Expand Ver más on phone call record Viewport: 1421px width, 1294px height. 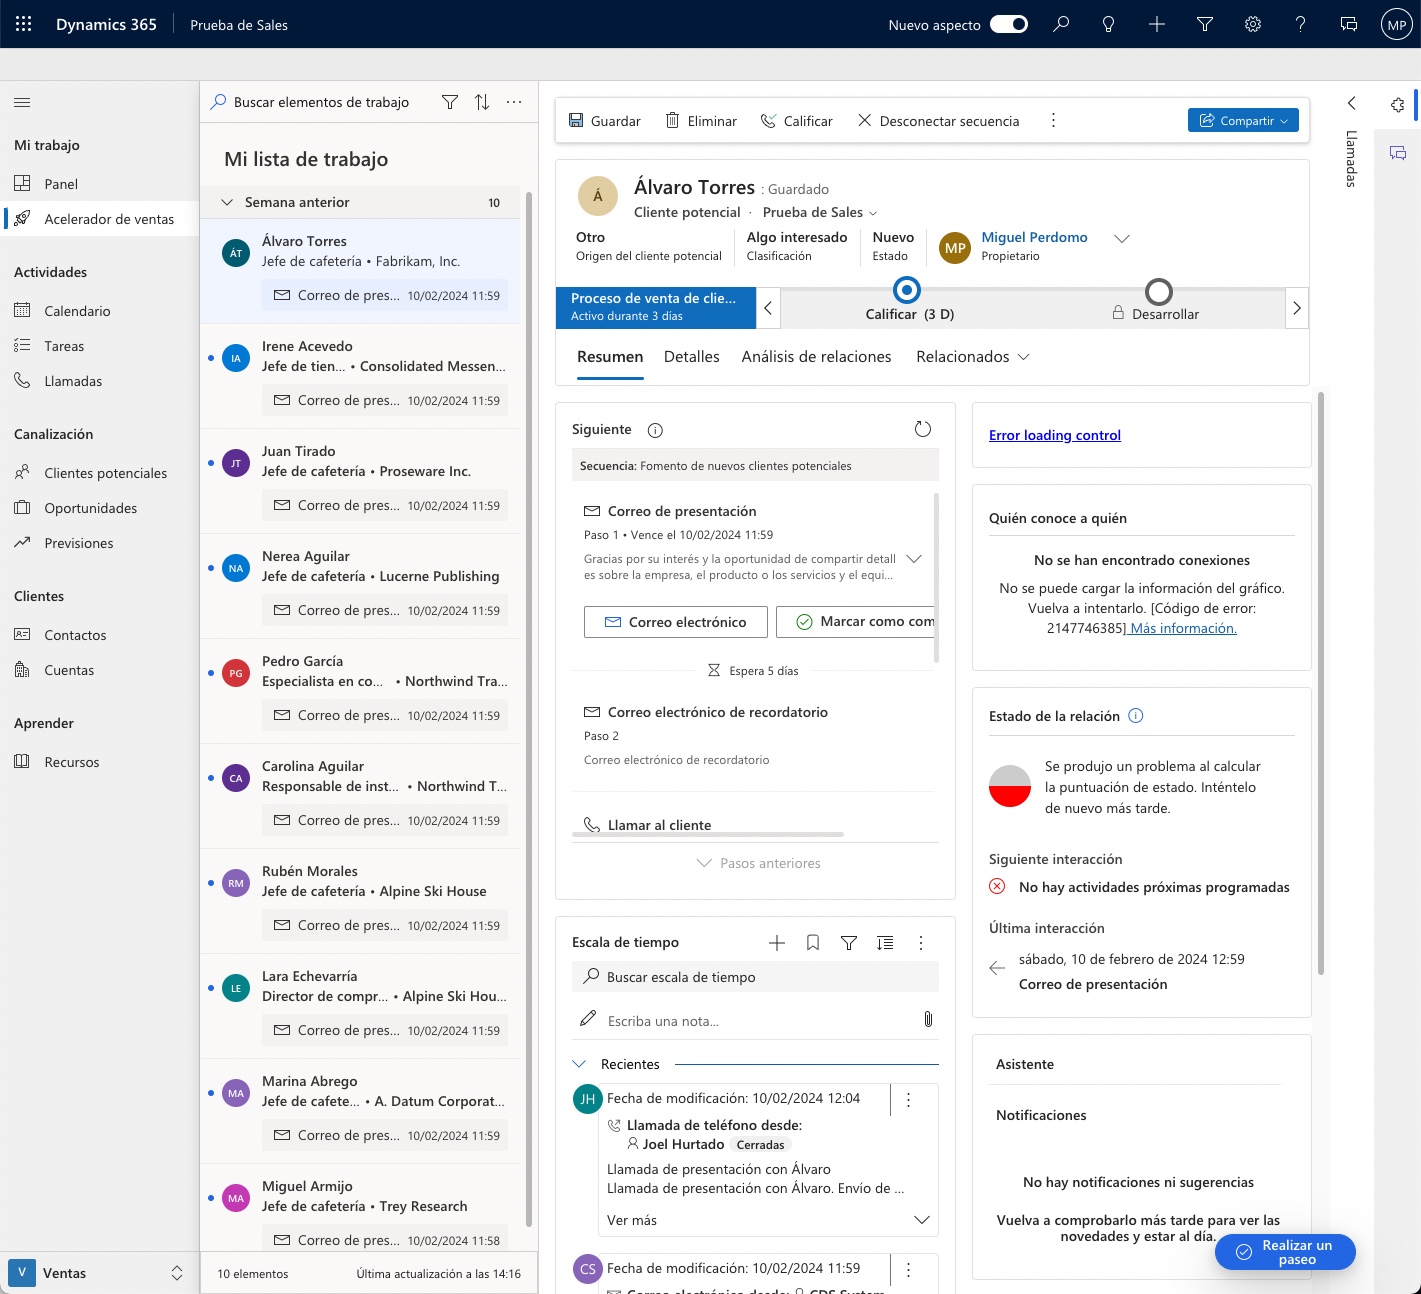(769, 1220)
